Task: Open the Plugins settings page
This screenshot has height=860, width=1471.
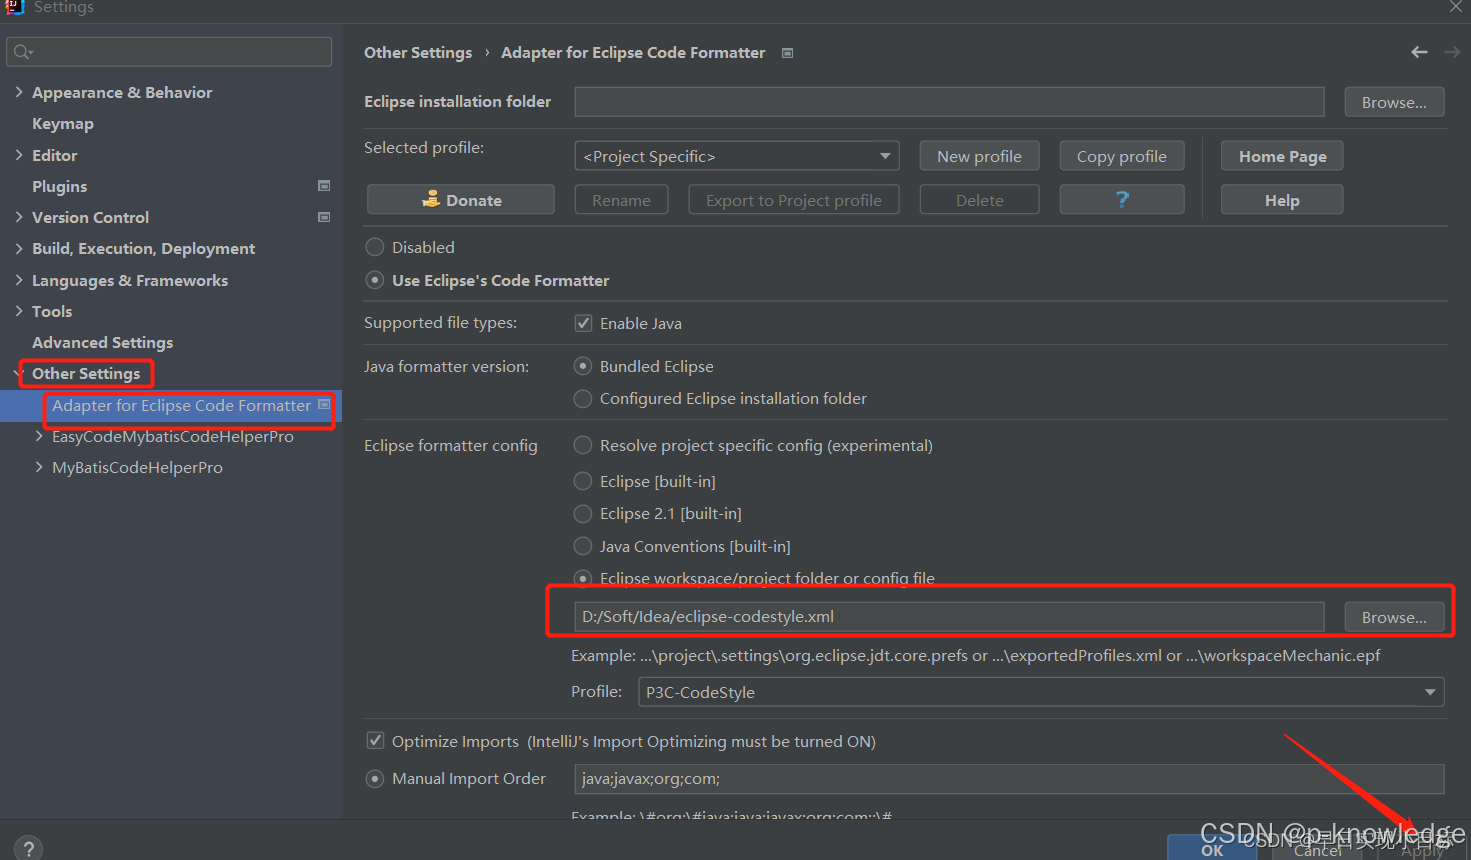Action: [x=60, y=186]
